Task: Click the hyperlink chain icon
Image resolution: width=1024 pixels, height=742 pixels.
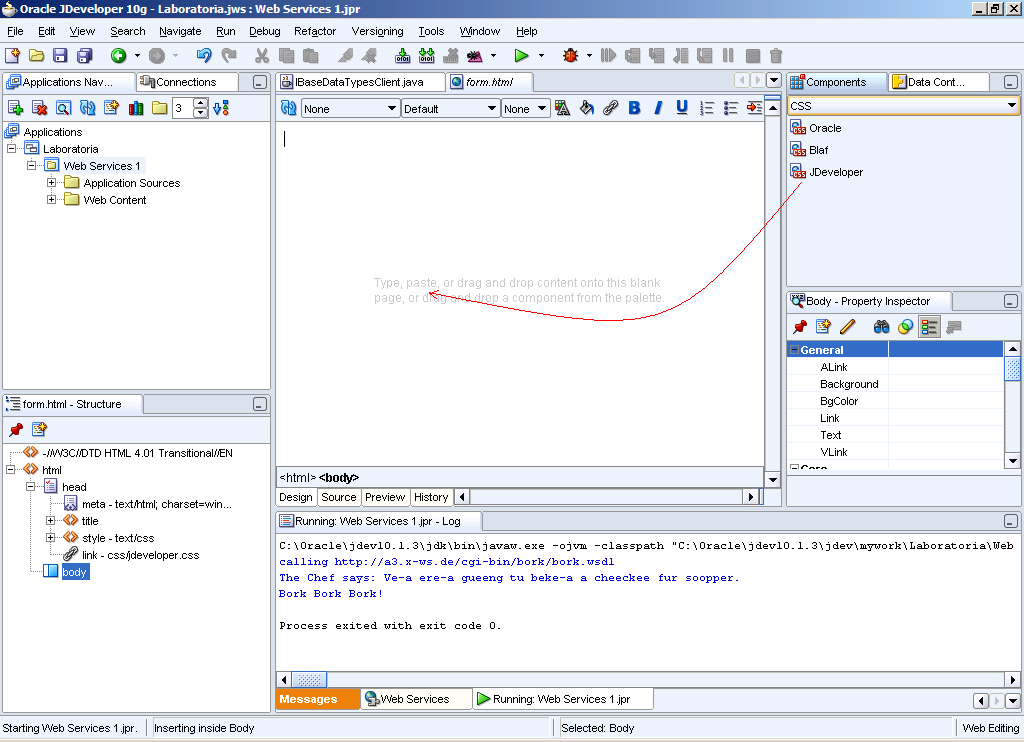Action: coord(611,108)
